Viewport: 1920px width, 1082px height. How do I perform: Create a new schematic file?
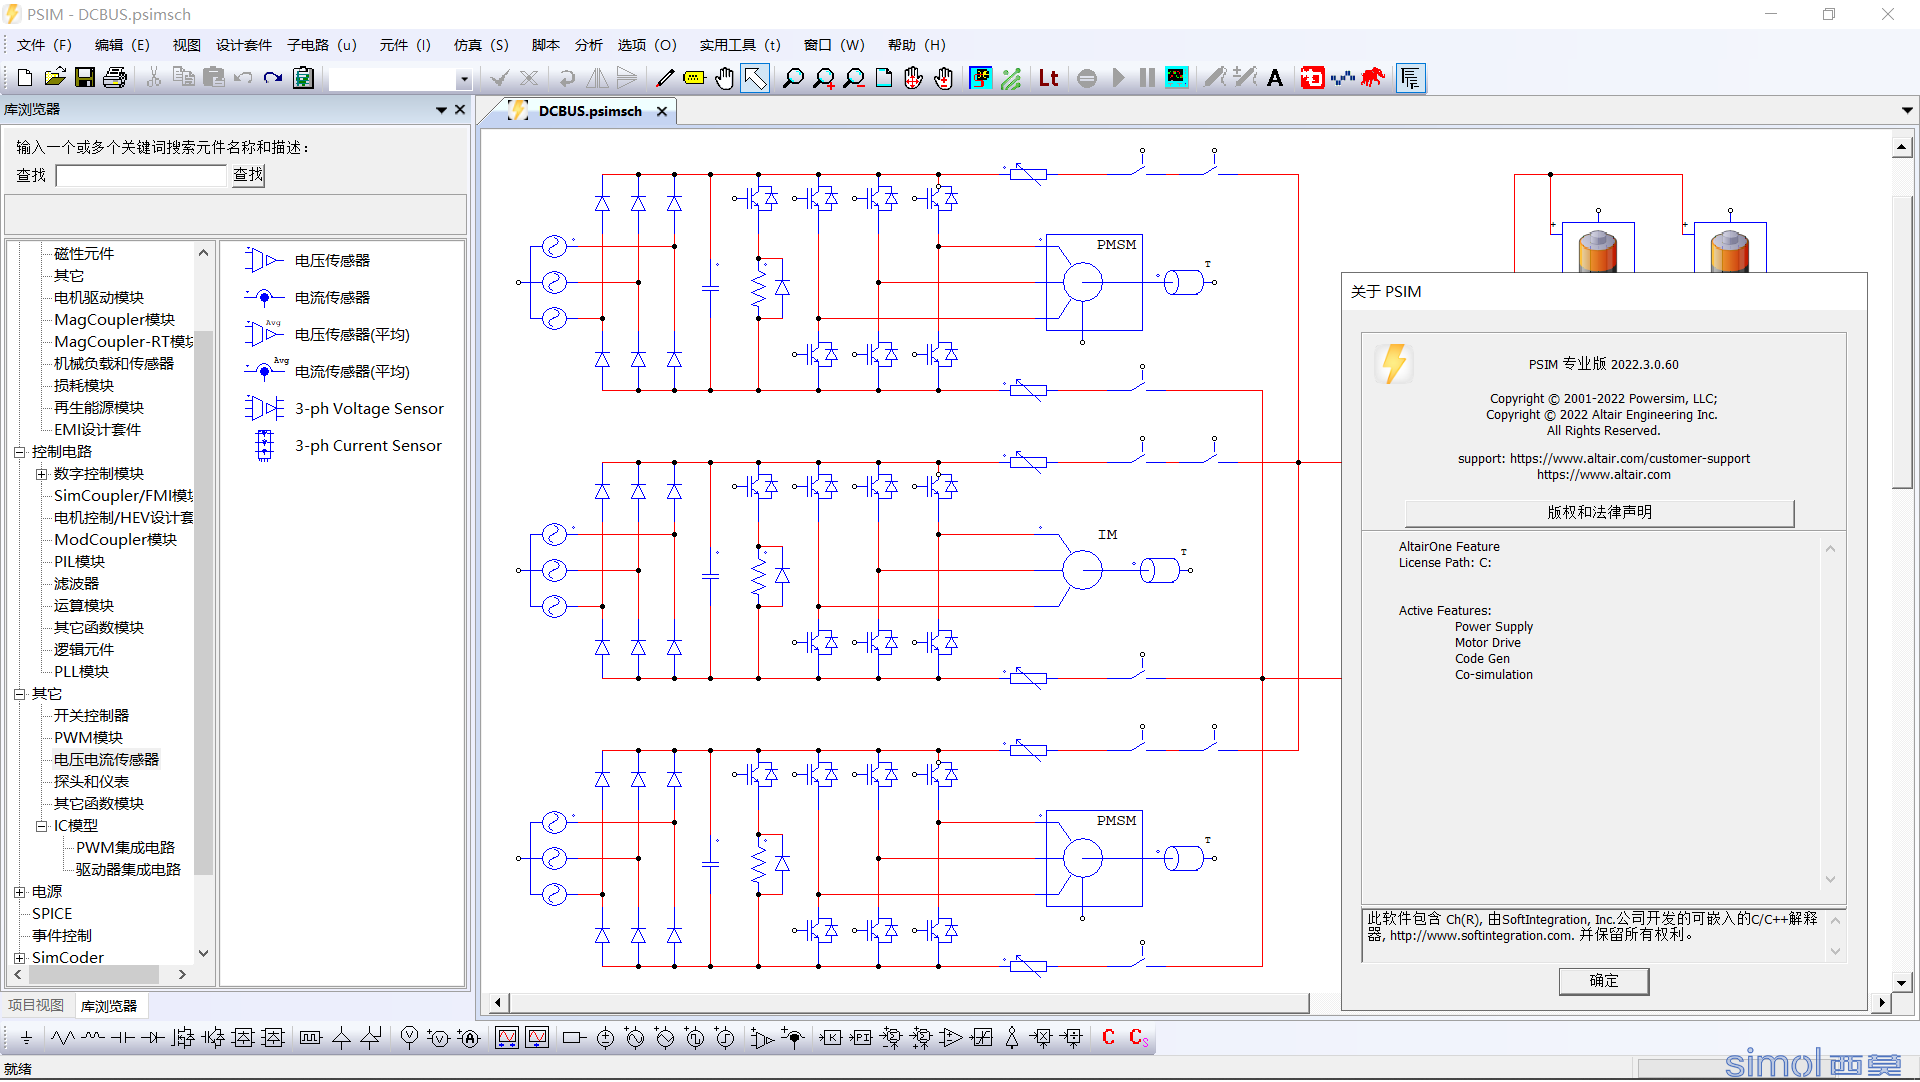click(25, 78)
